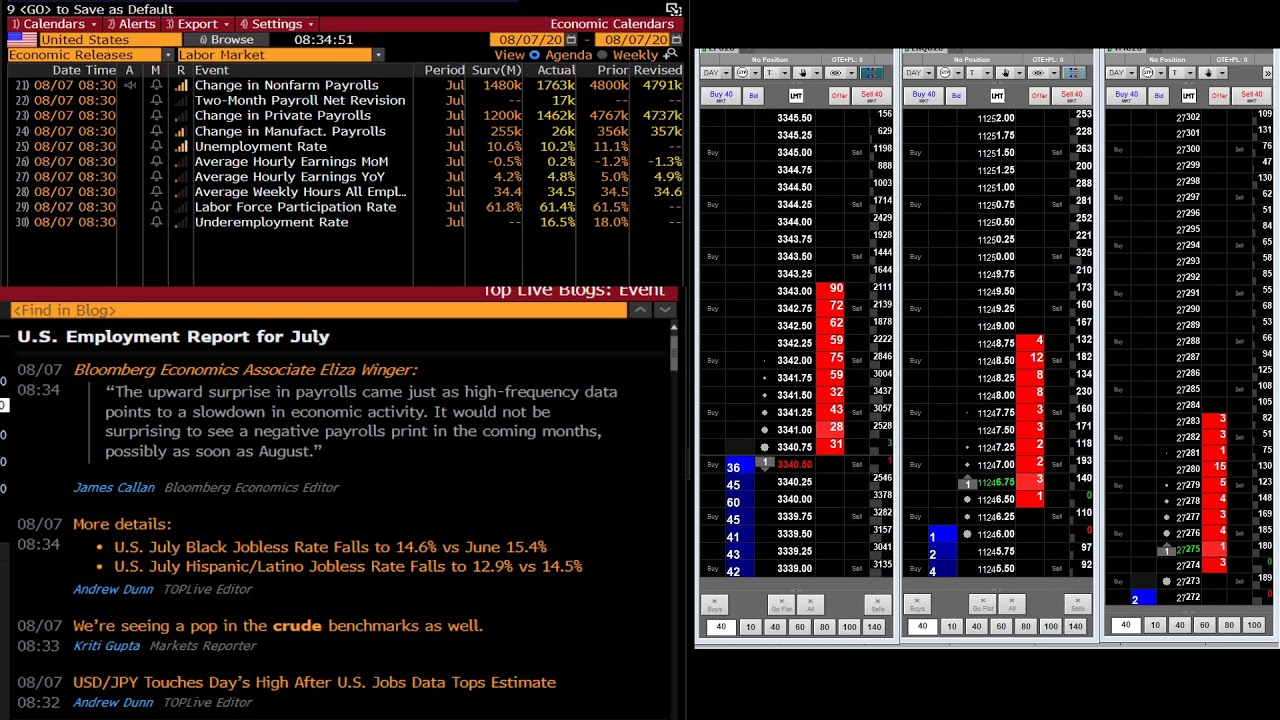The image size is (1280, 720).
Task: Open the U.S. July Black Jobless Rate headline
Action: click(330, 547)
